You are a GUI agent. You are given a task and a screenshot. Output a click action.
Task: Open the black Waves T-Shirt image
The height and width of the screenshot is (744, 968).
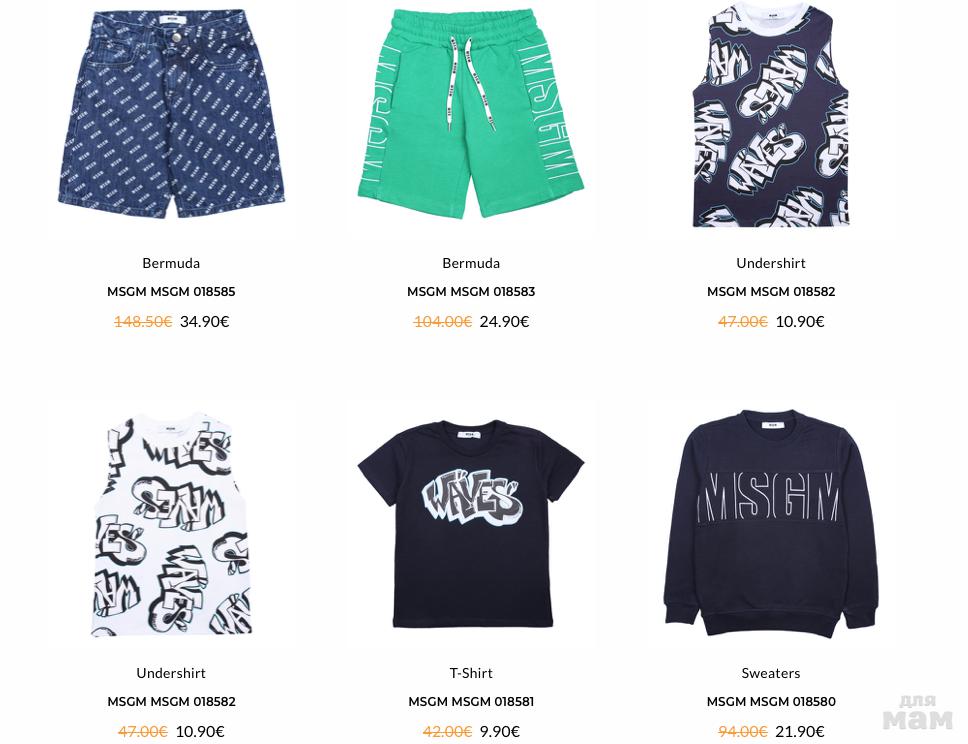click(x=470, y=524)
